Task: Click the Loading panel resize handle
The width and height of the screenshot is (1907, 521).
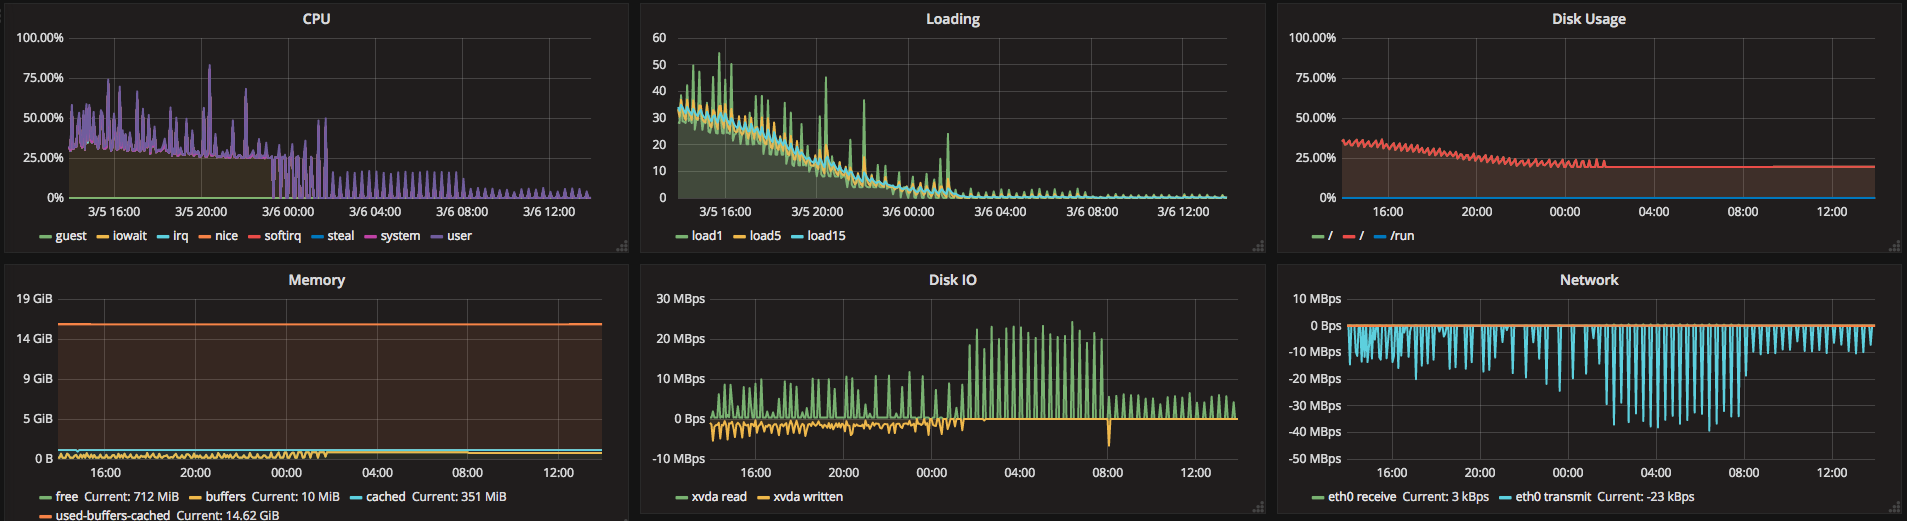Action: tap(1258, 246)
